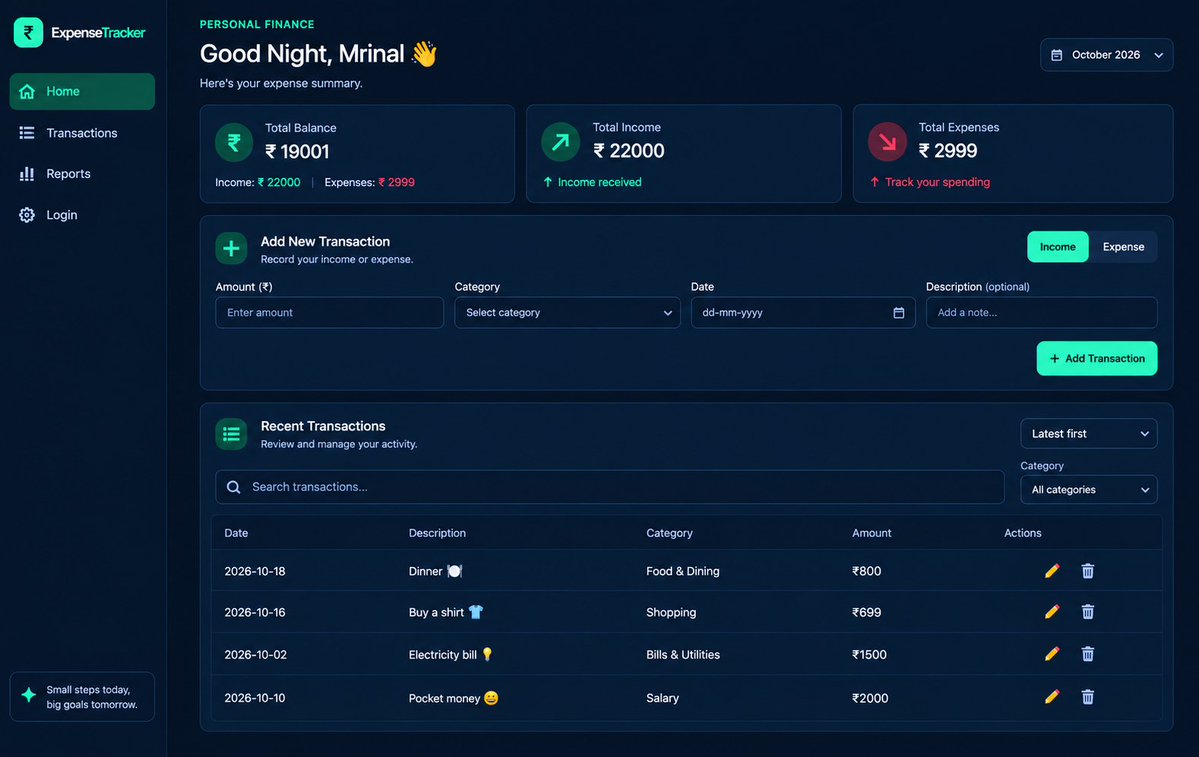Click the ₹ 19001 total balance value
Image resolution: width=1199 pixels, height=757 pixels.
pos(297,151)
